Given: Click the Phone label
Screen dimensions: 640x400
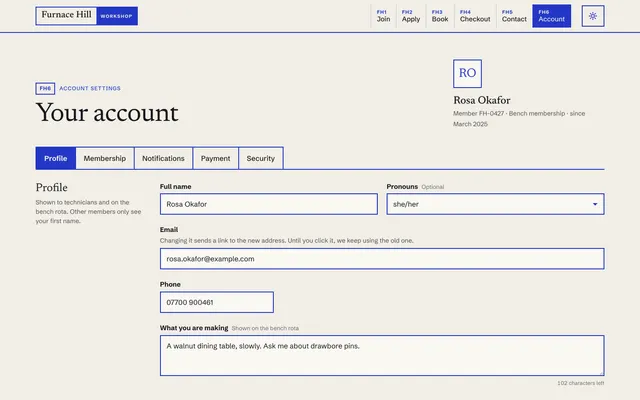Looking at the screenshot, I should 170,284.
